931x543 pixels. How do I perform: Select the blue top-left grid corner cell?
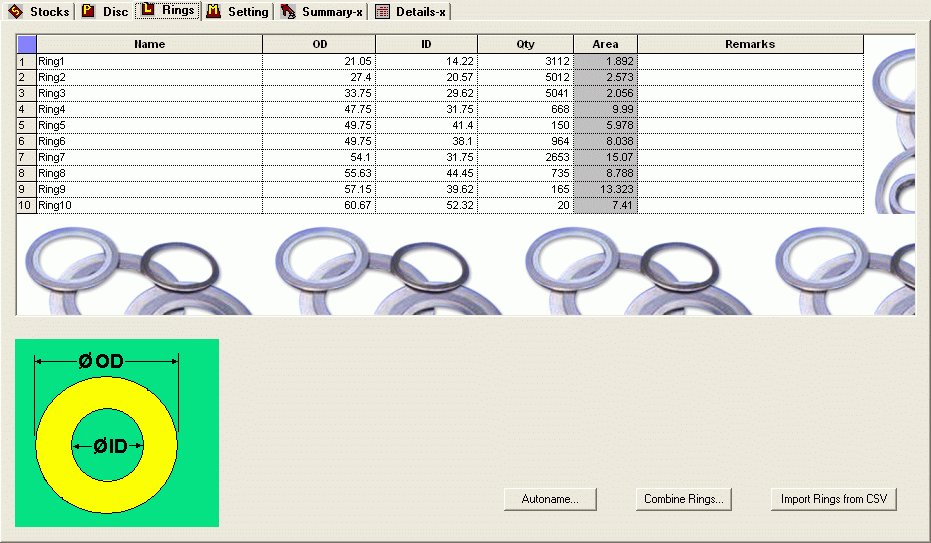27,44
